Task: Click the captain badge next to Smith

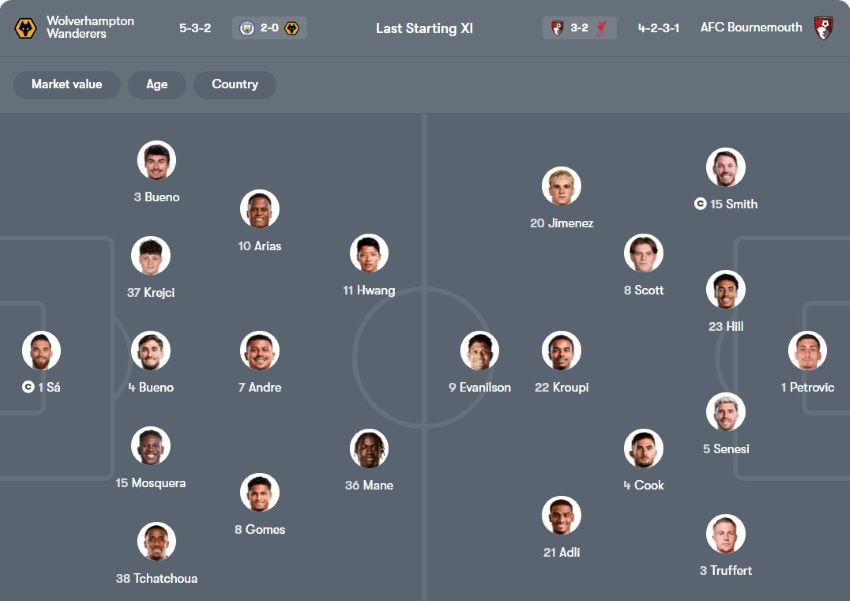Action: (700, 204)
